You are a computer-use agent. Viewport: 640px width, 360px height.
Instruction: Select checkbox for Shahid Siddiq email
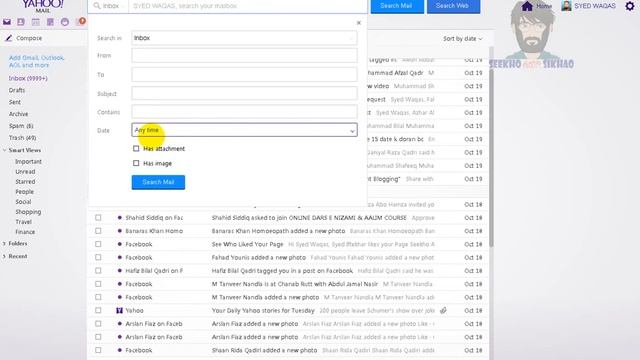coord(98,218)
